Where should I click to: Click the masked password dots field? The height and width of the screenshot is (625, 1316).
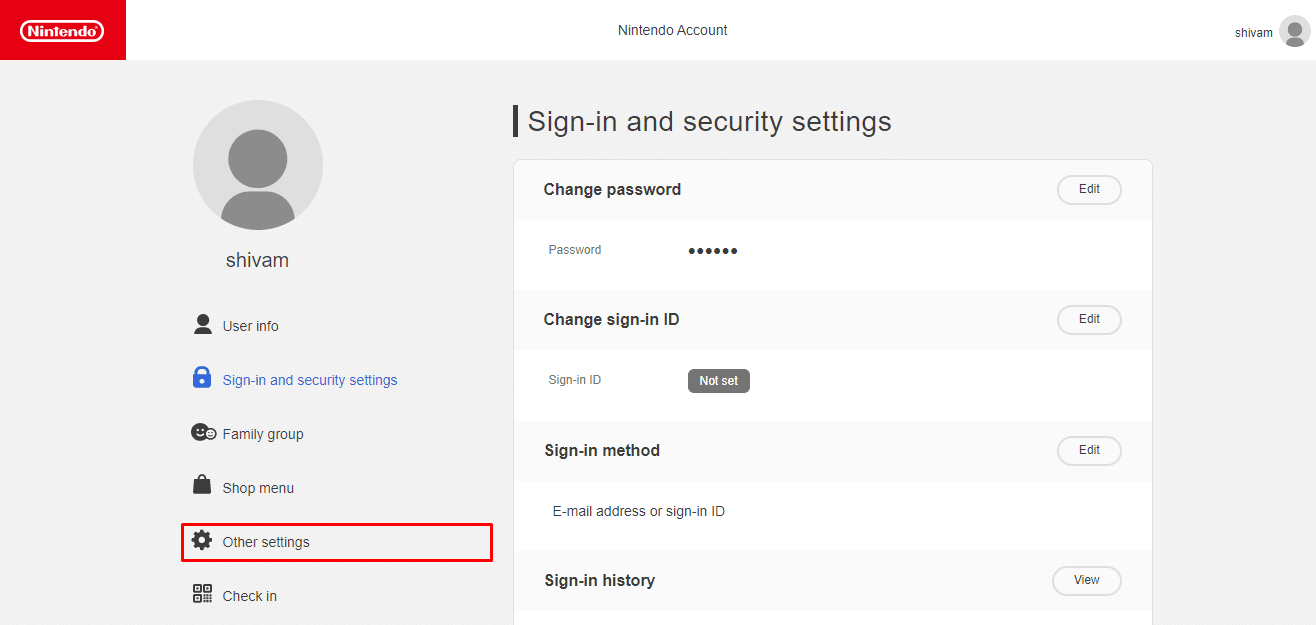[x=712, y=249]
